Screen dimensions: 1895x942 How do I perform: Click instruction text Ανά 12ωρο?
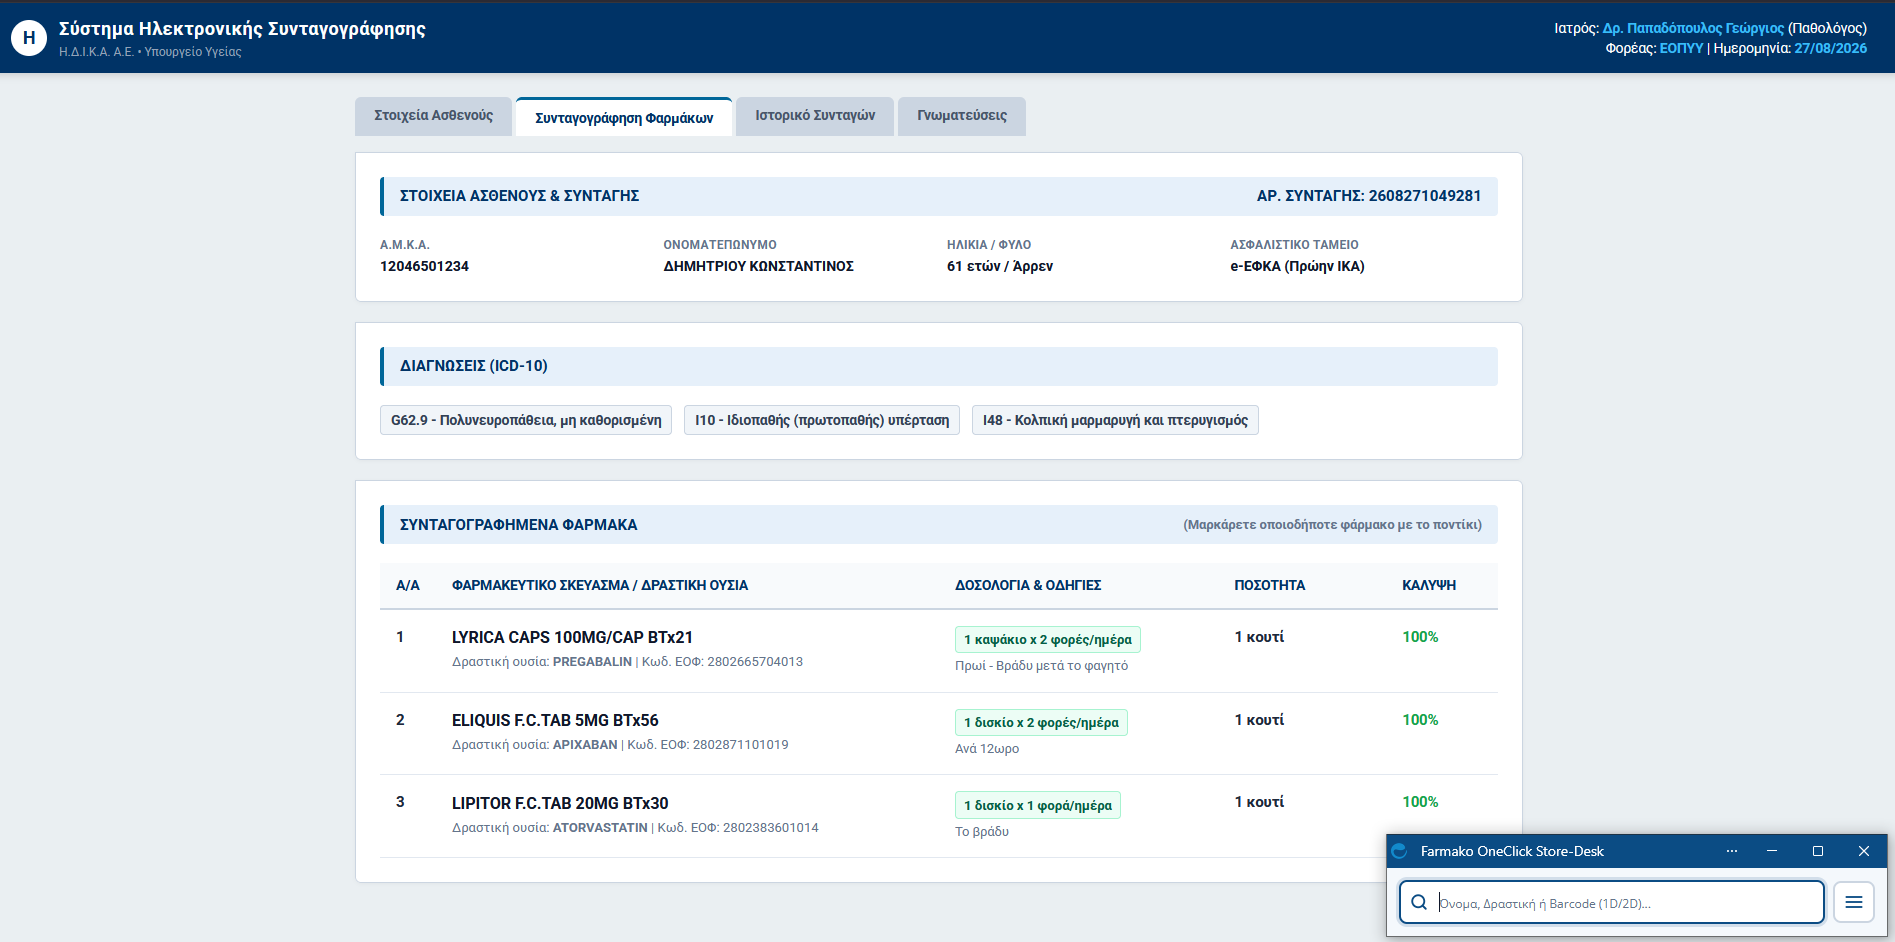click(x=987, y=749)
